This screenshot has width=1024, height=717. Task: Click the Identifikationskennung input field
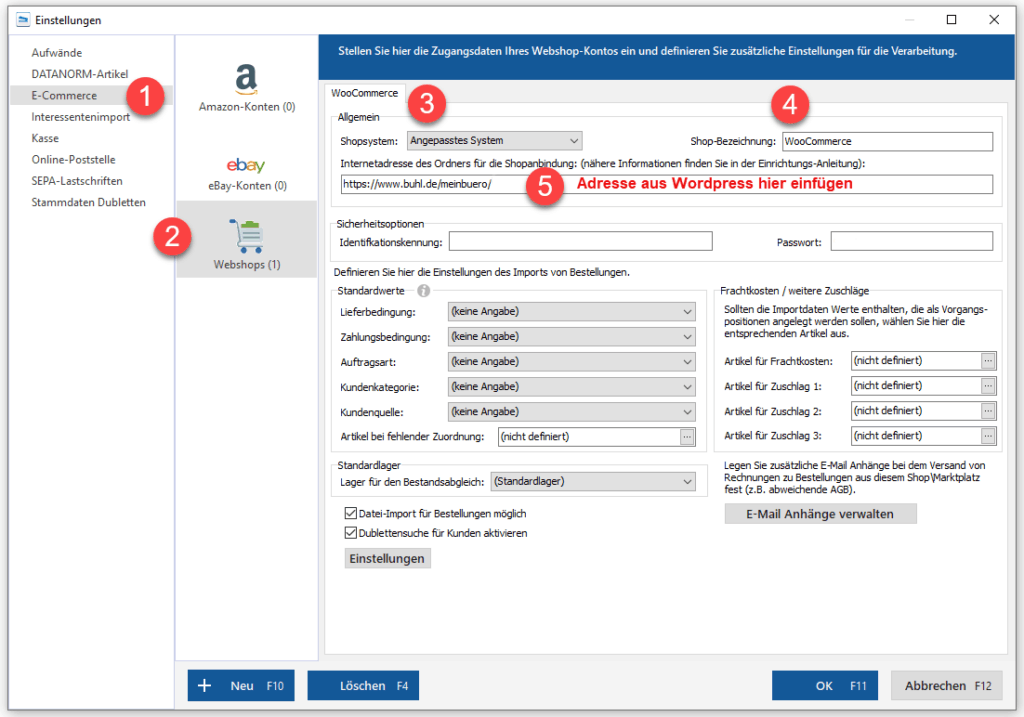[x=580, y=241]
